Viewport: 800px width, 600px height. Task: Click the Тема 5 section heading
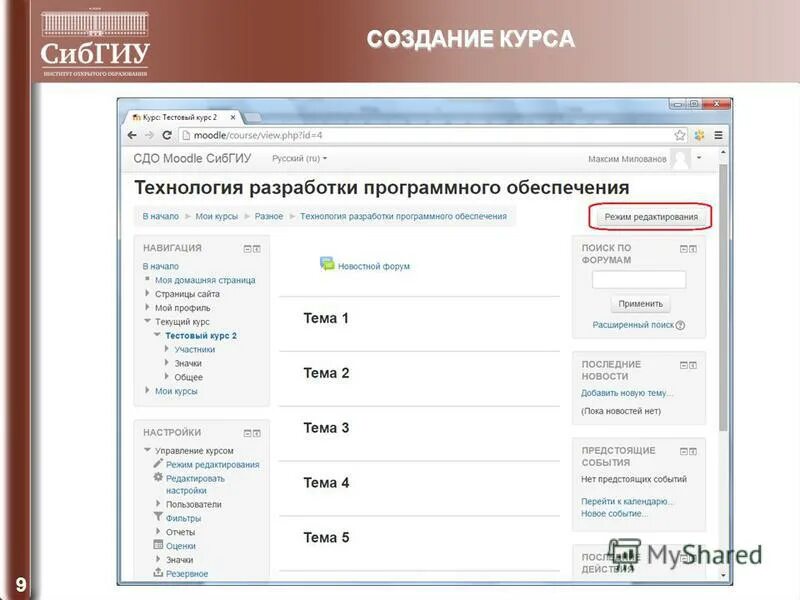coord(326,538)
